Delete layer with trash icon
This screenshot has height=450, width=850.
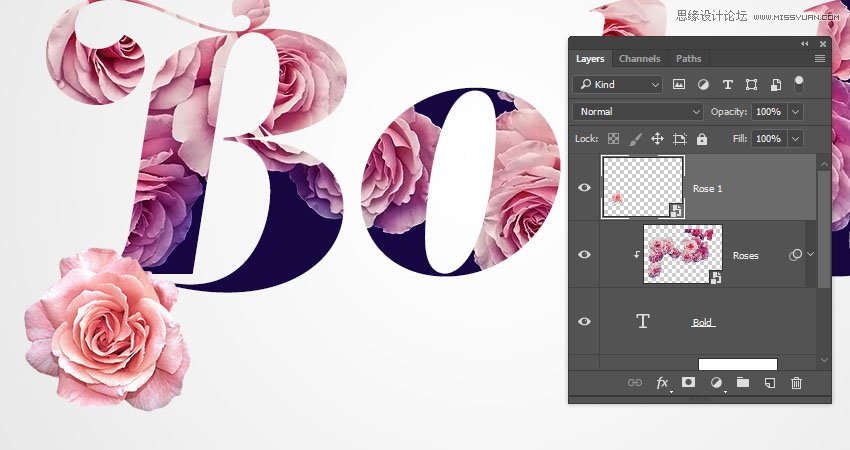point(796,383)
